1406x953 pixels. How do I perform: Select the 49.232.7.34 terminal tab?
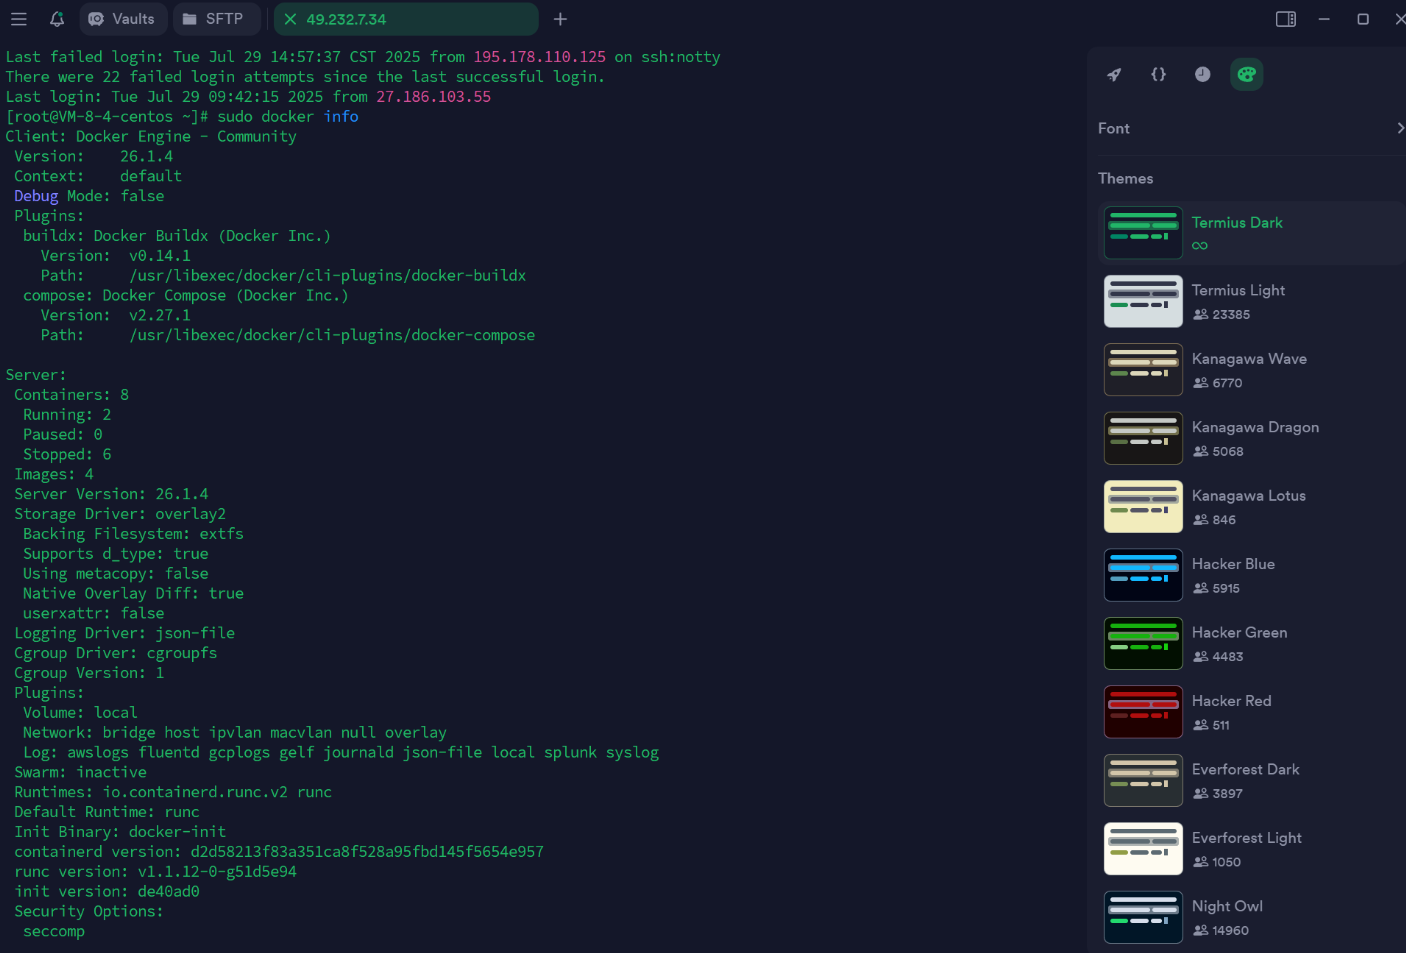(407, 19)
